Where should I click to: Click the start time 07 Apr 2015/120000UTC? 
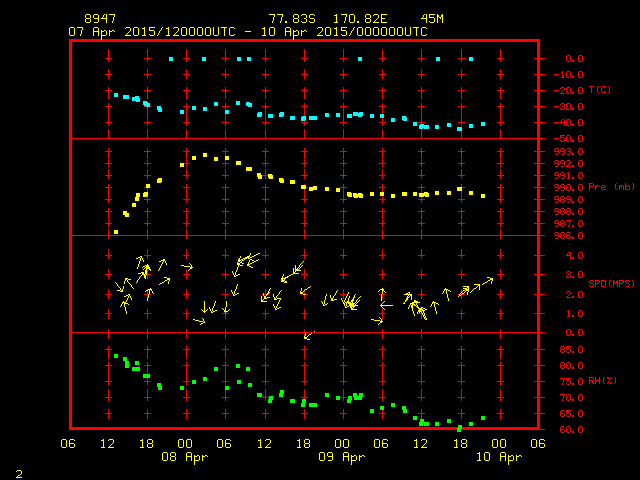pos(152,32)
